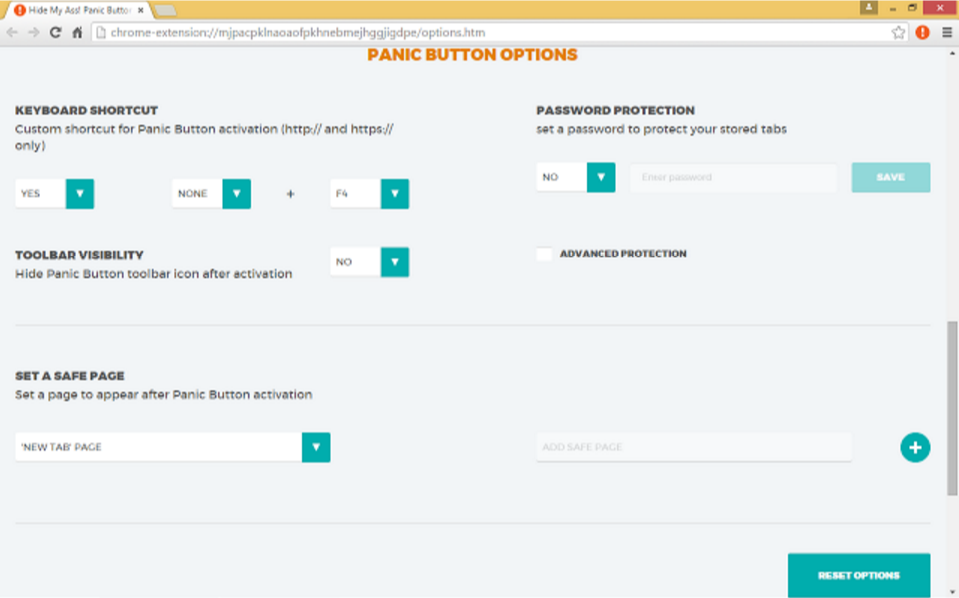
Task: Navigate forward with the browser arrow
Action: pyautogui.click(x=32, y=31)
